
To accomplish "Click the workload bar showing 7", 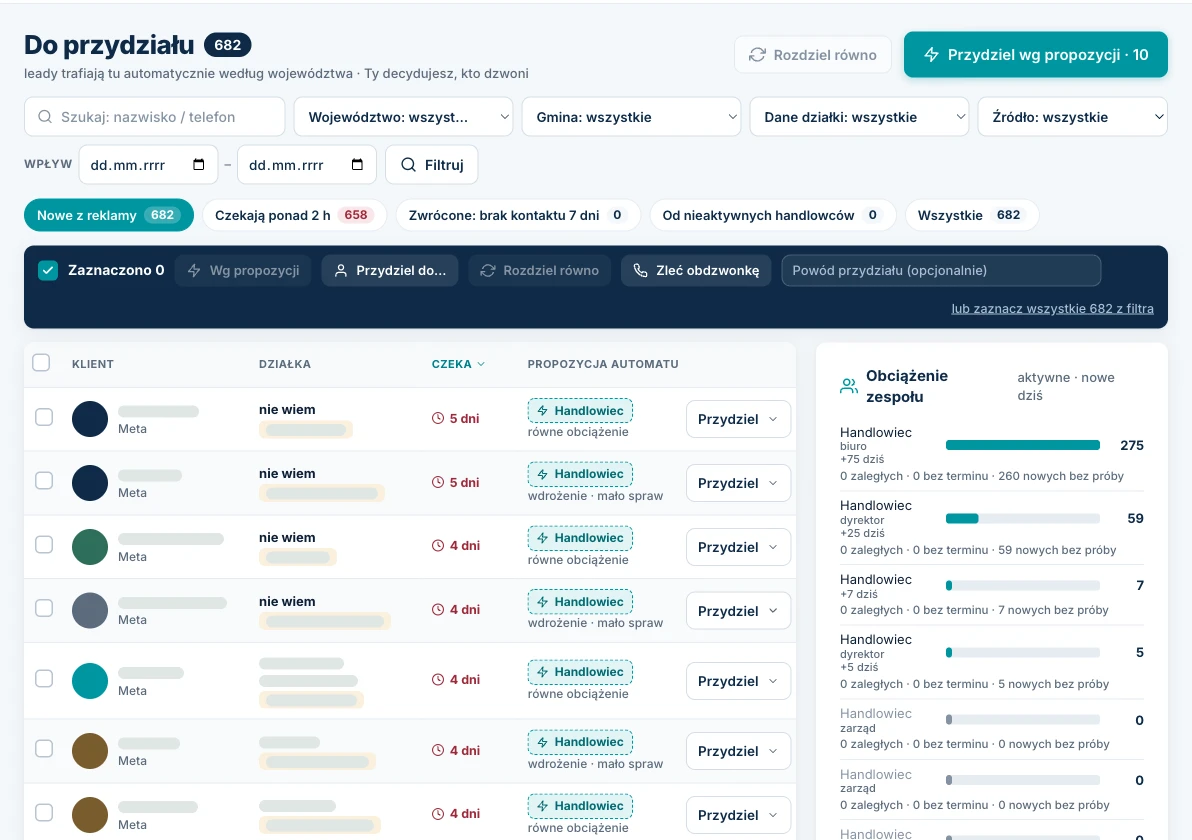I will point(1022,585).
